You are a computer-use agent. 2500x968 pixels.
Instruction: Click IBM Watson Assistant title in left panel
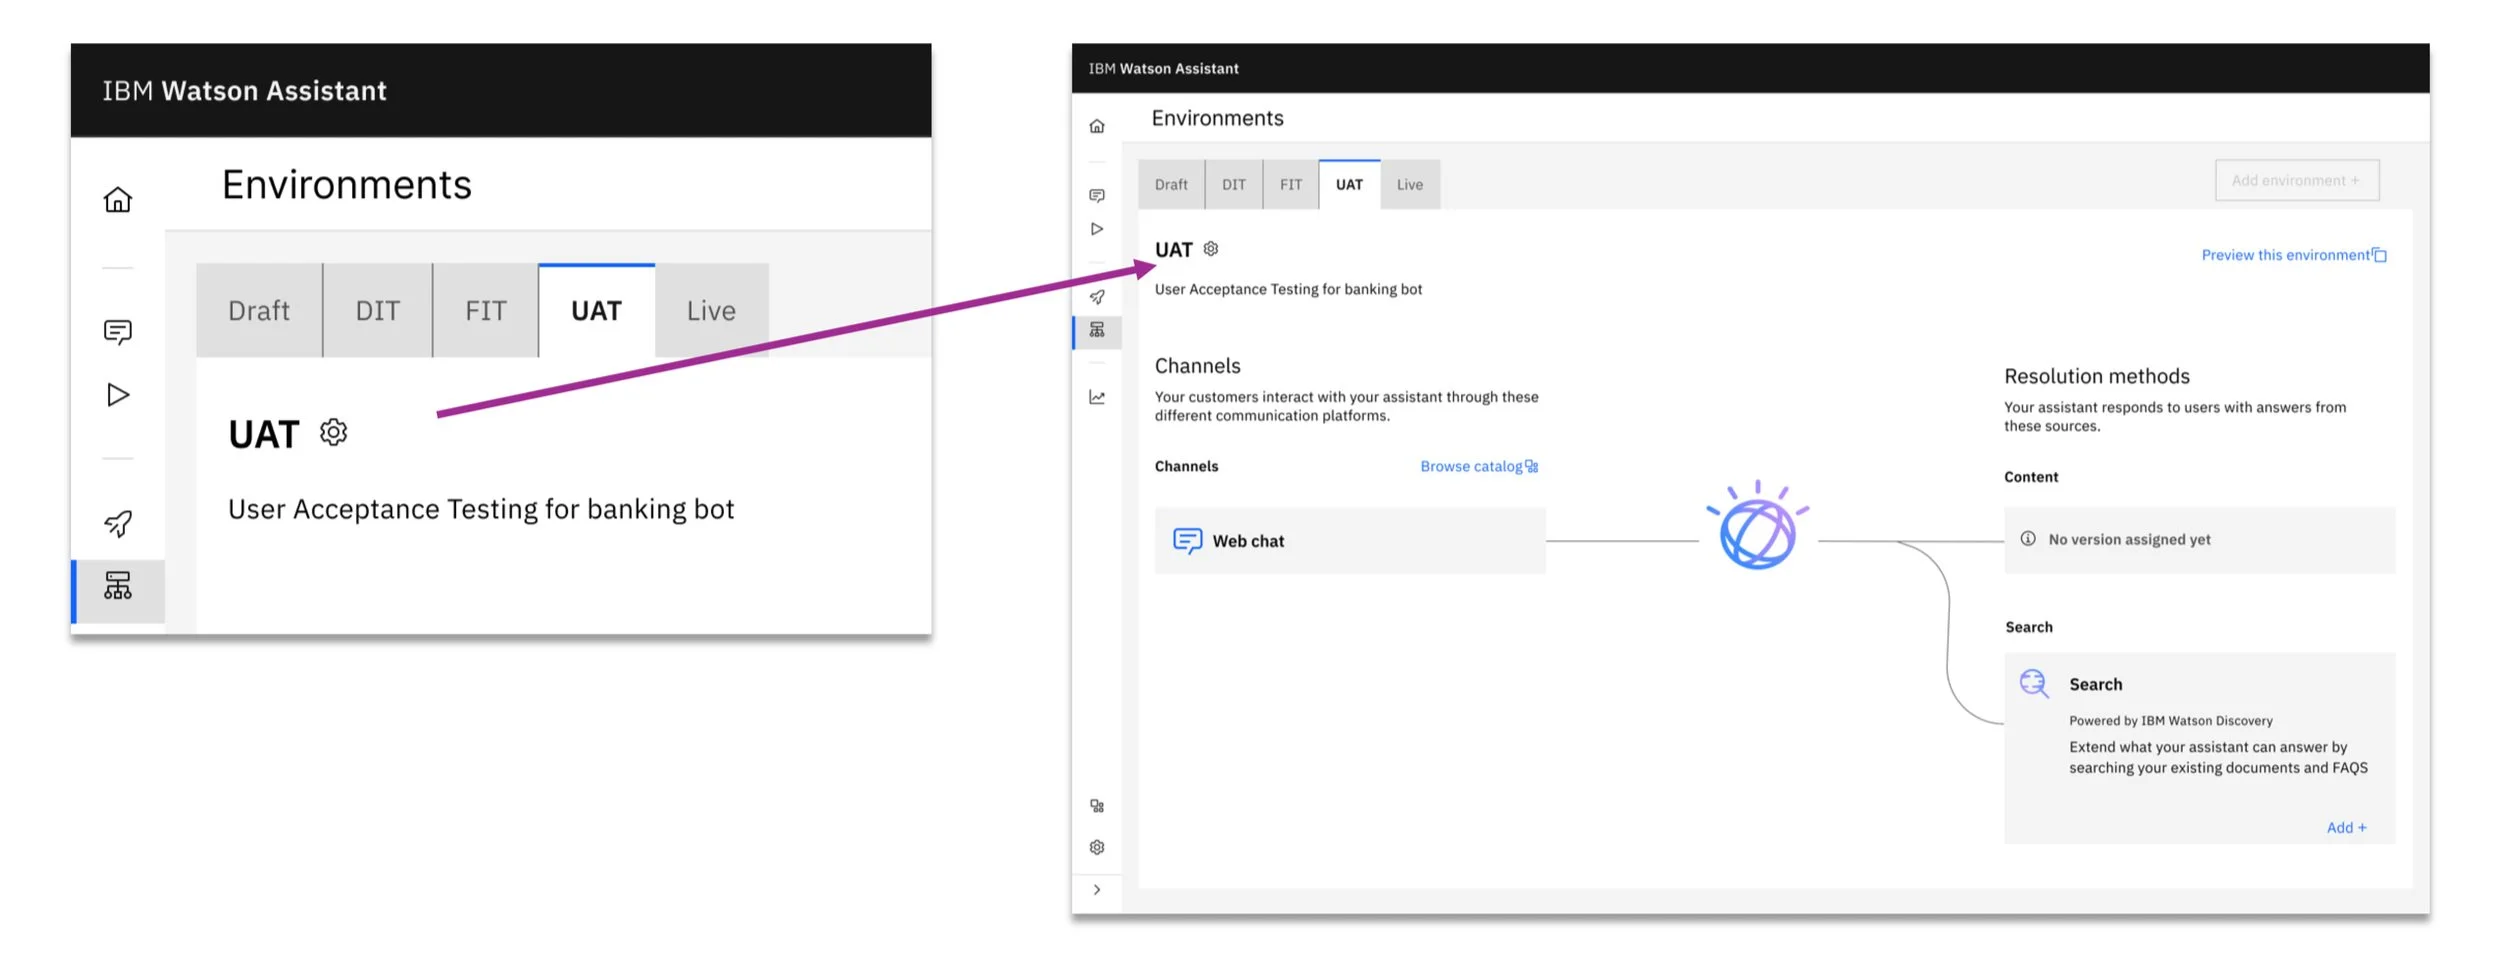click(244, 91)
